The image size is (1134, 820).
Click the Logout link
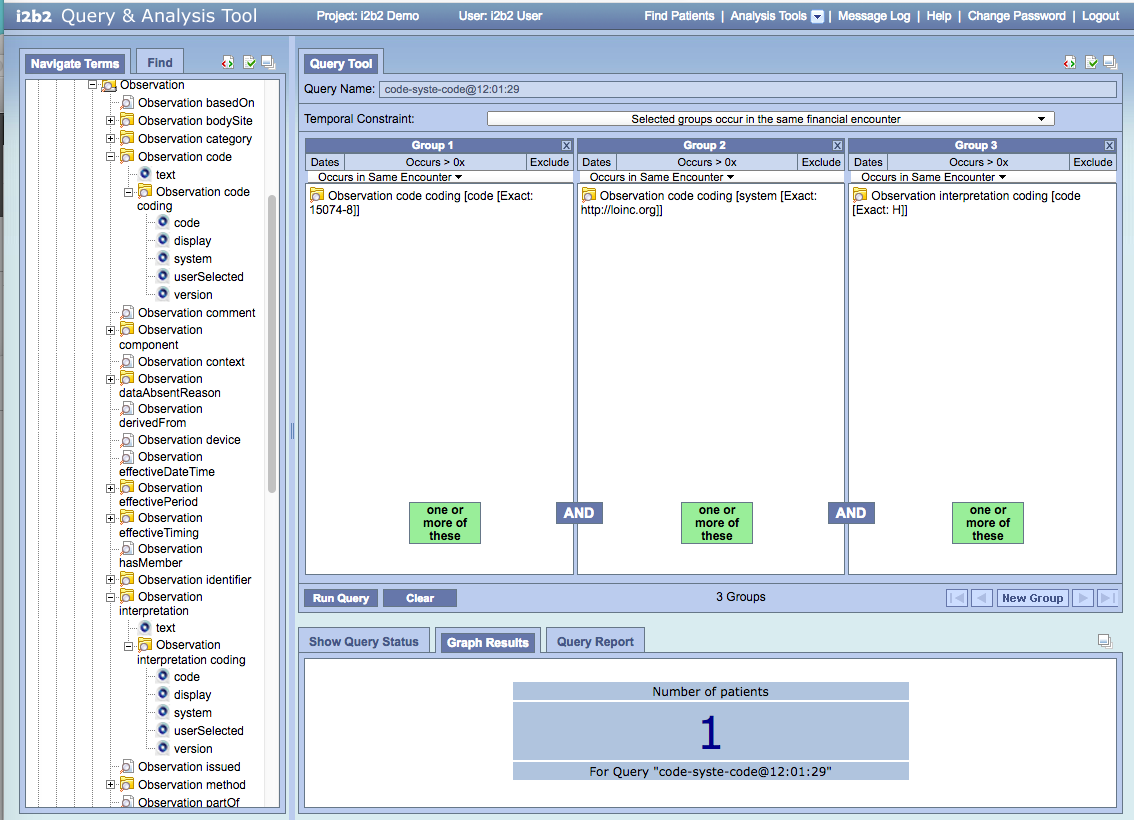(x=1100, y=16)
